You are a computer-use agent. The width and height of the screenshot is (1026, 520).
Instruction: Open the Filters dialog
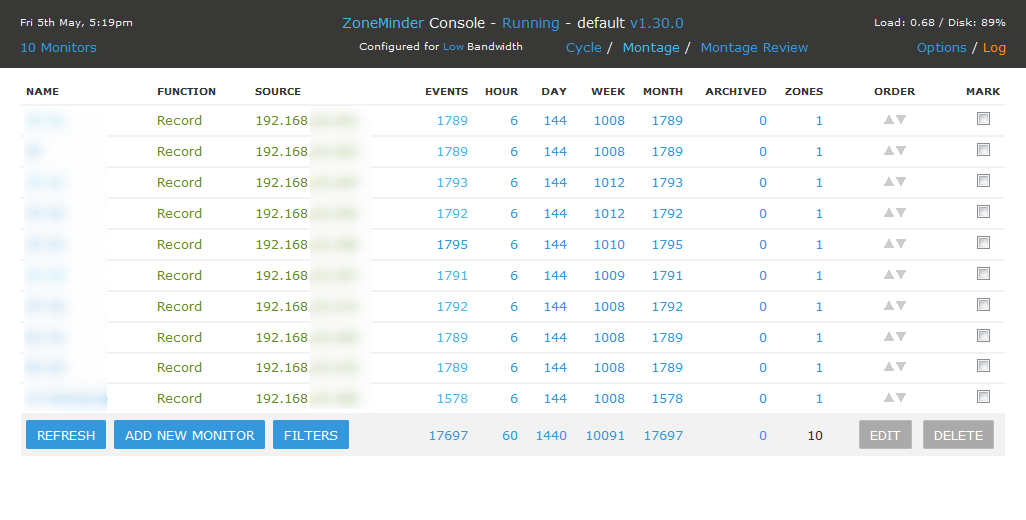coord(311,435)
